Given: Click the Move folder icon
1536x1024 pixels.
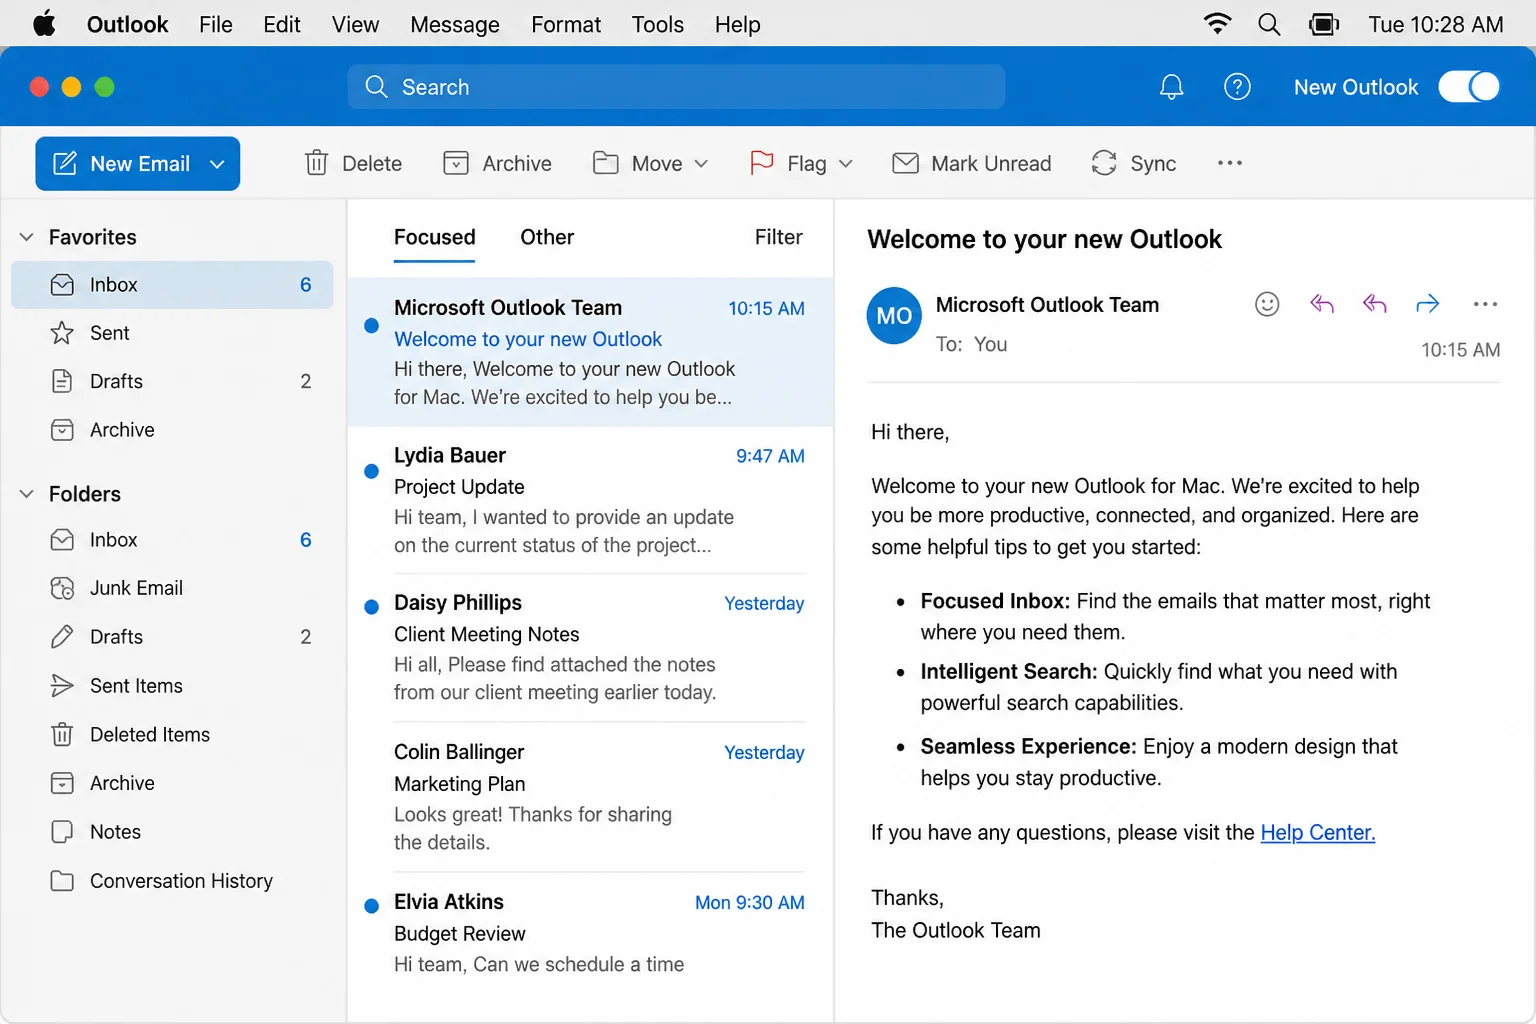Looking at the screenshot, I should tap(605, 163).
